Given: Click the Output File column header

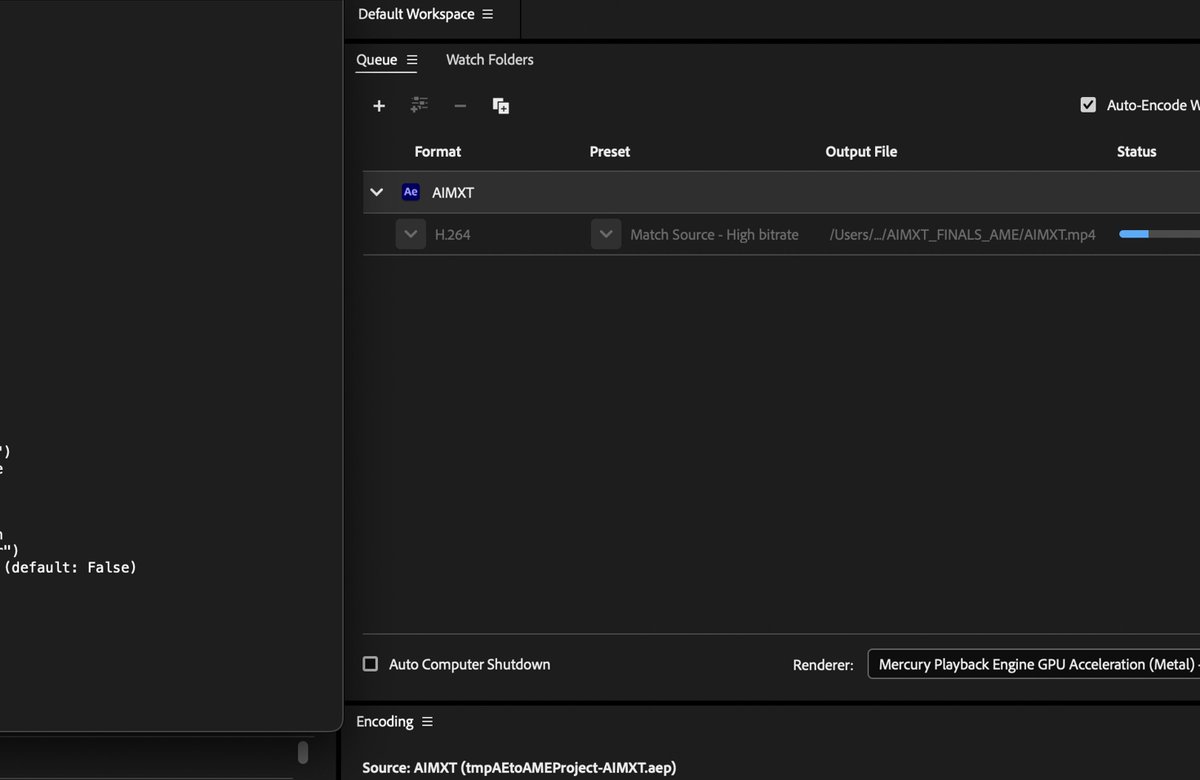Looking at the screenshot, I should click(861, 152).
